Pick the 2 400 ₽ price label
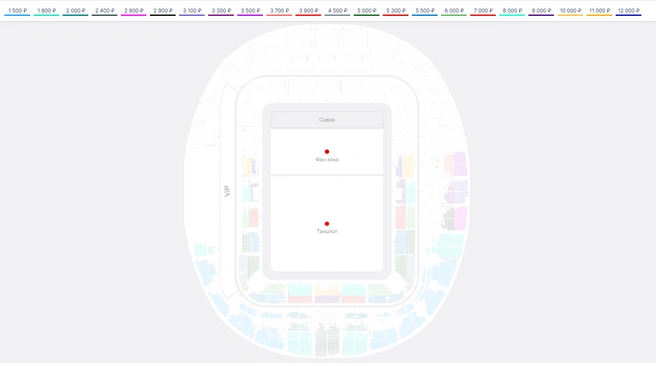This screenshot has width=656, height=366. (105, 10)
